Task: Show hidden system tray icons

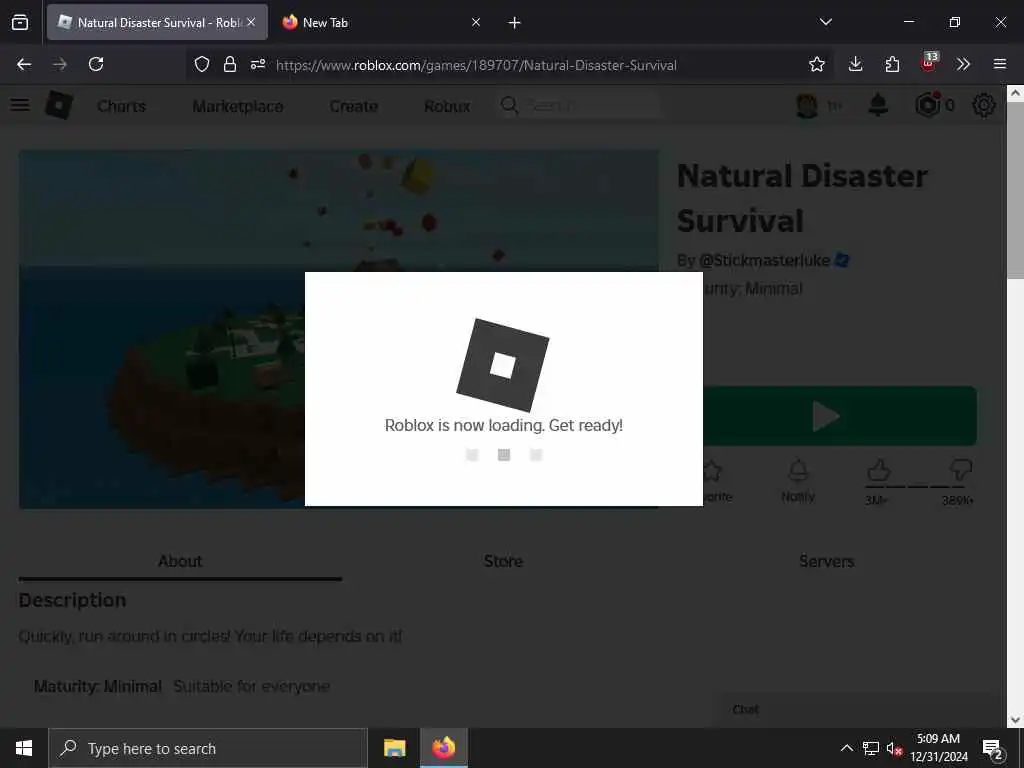Action: click(x=846, y=748)
